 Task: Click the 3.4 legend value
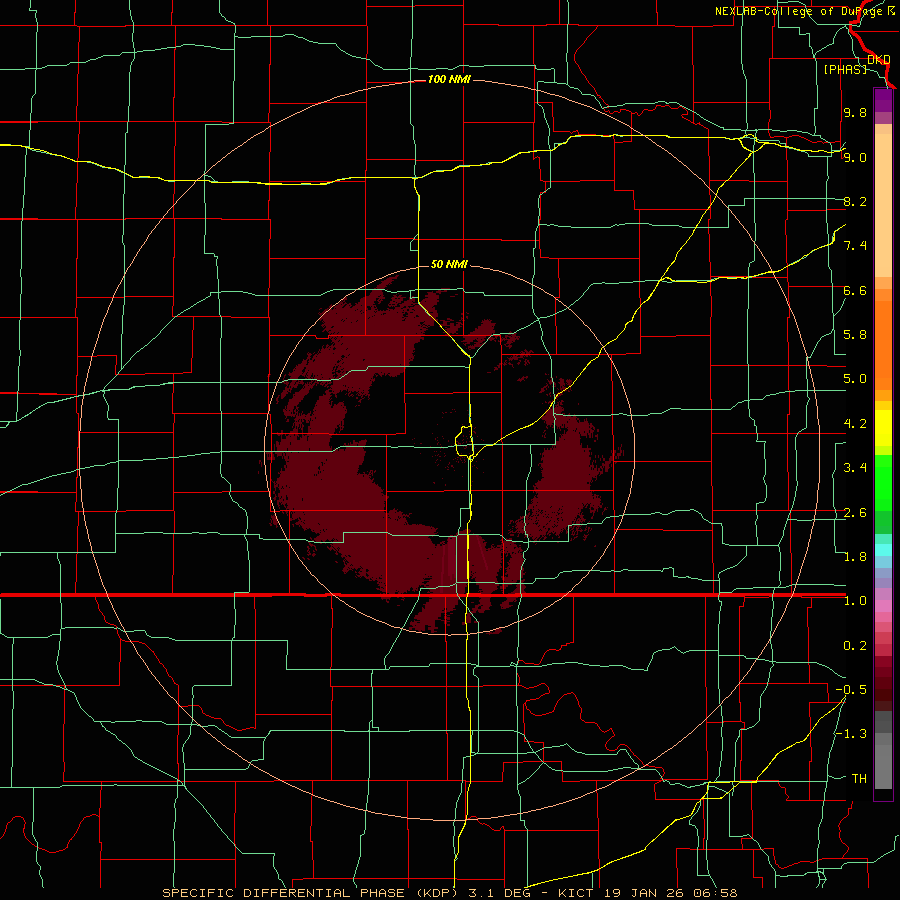click(855, 468)
